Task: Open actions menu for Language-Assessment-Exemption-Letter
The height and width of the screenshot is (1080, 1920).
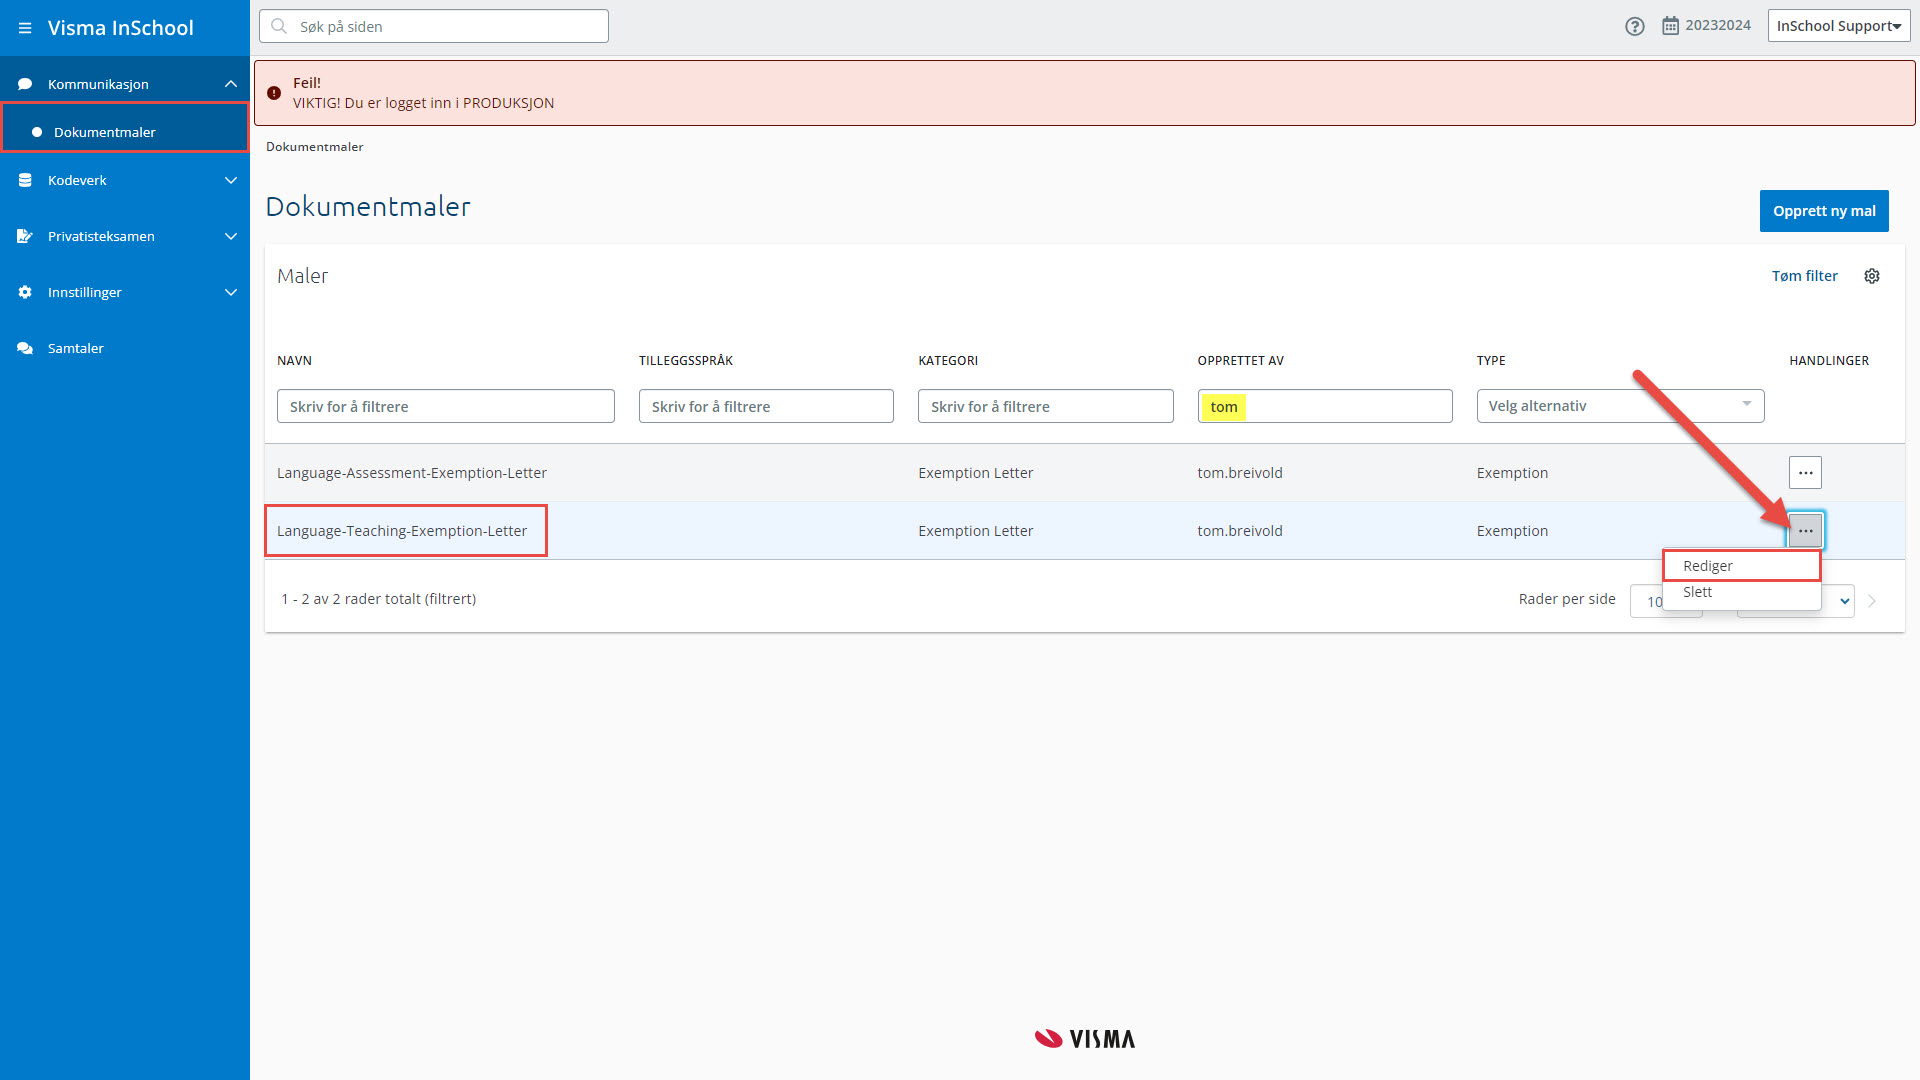Action: (x=1805, y=473)
